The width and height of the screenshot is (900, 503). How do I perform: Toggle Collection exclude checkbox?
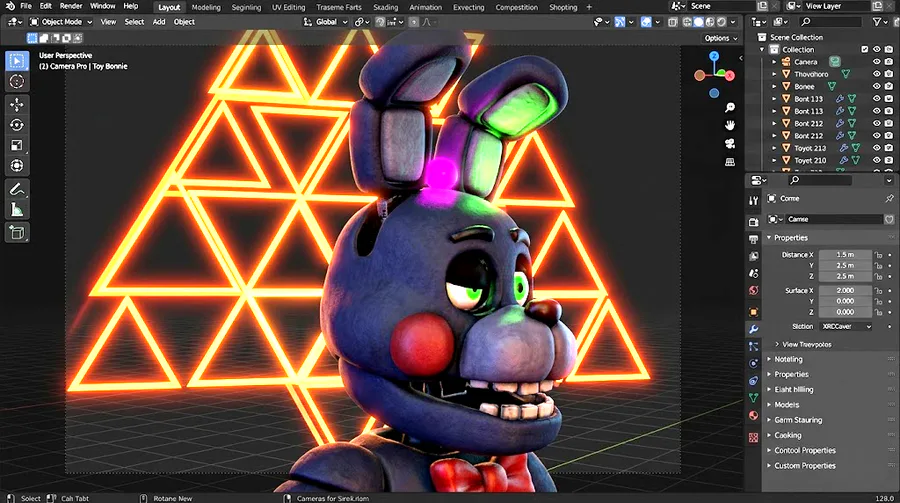pos(864,49)
